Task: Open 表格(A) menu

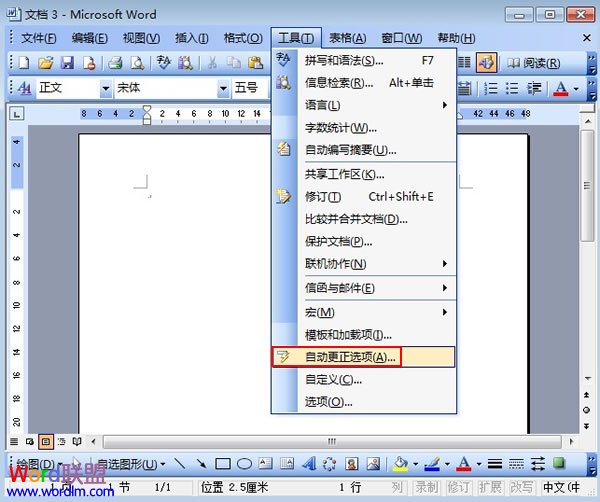Action: (x=347, y=38)
